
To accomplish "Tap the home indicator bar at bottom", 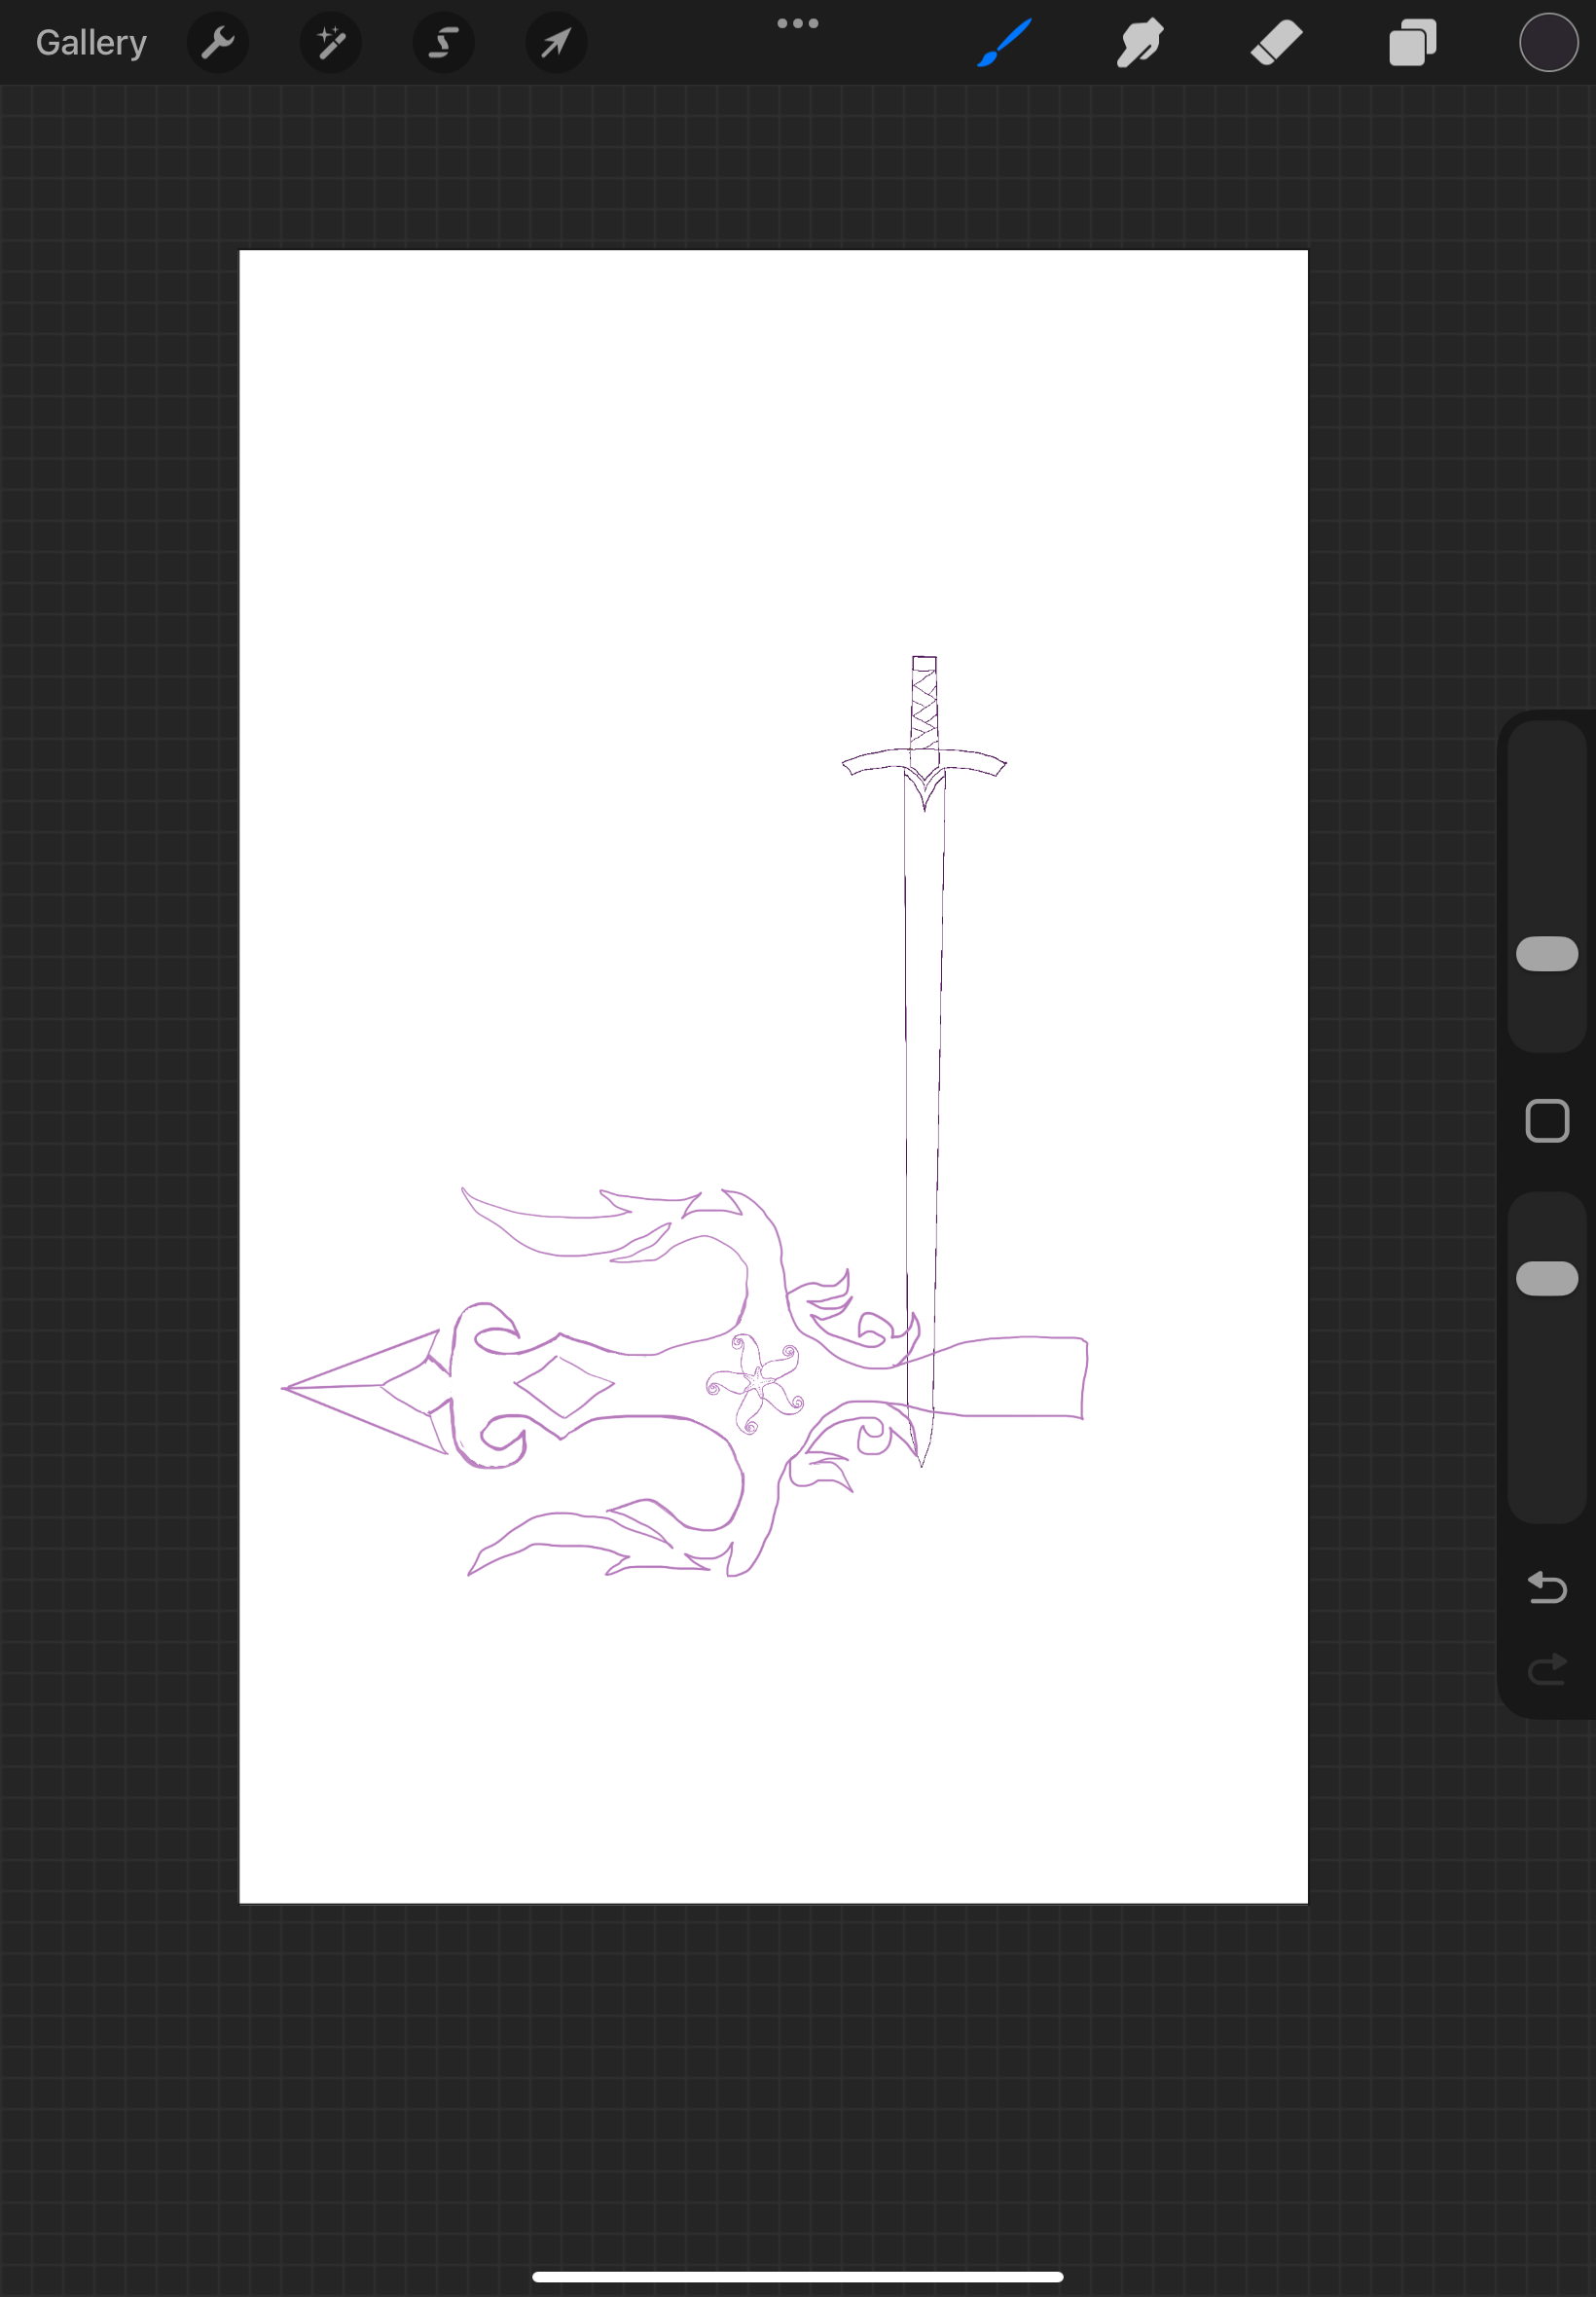I will [797, 2277].
